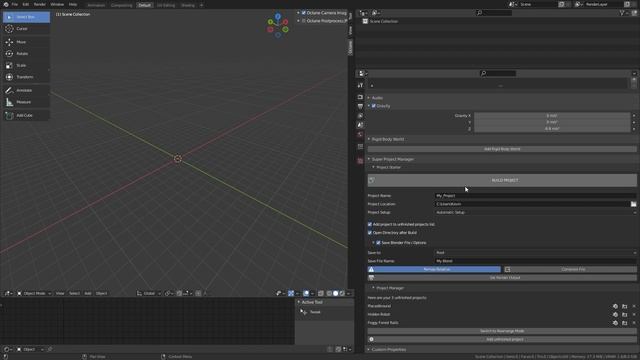Click Add Rigid Body World button
The width and height of the screenshot is (640, 360).
tap(502, 149)
